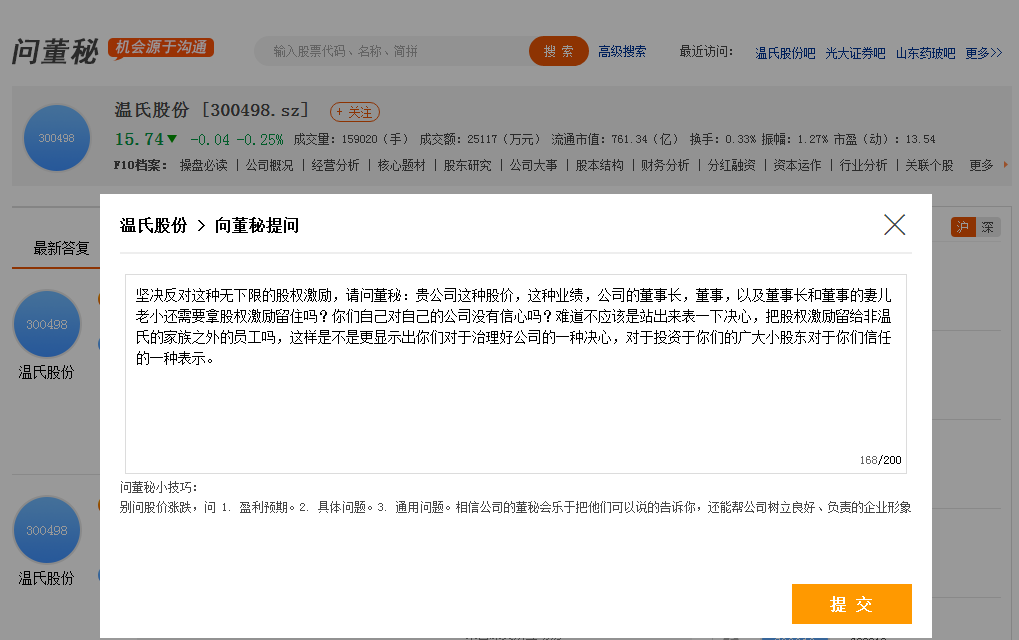This screenshot has width=1019, height=640.
Task: Open 行业分析 F10 page
Action: tap(863, 165)
